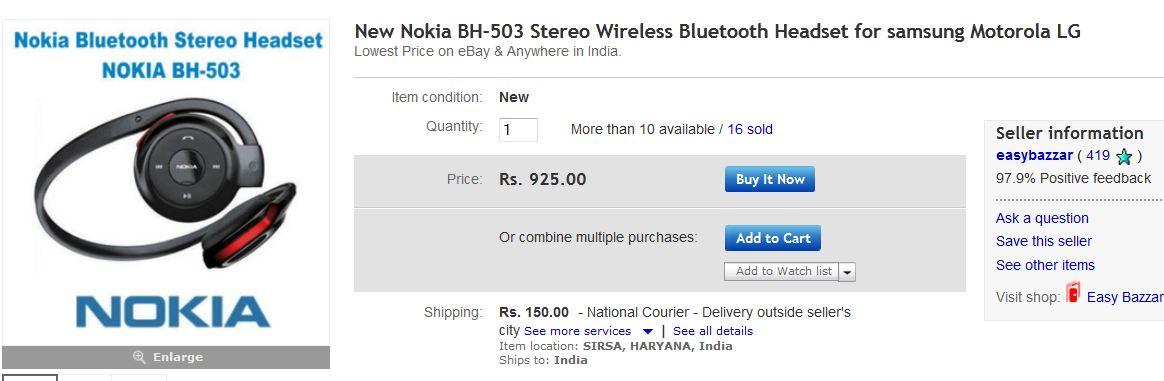Click See all details shipping link
This screenshot has height=381, width=1164.
713,331
